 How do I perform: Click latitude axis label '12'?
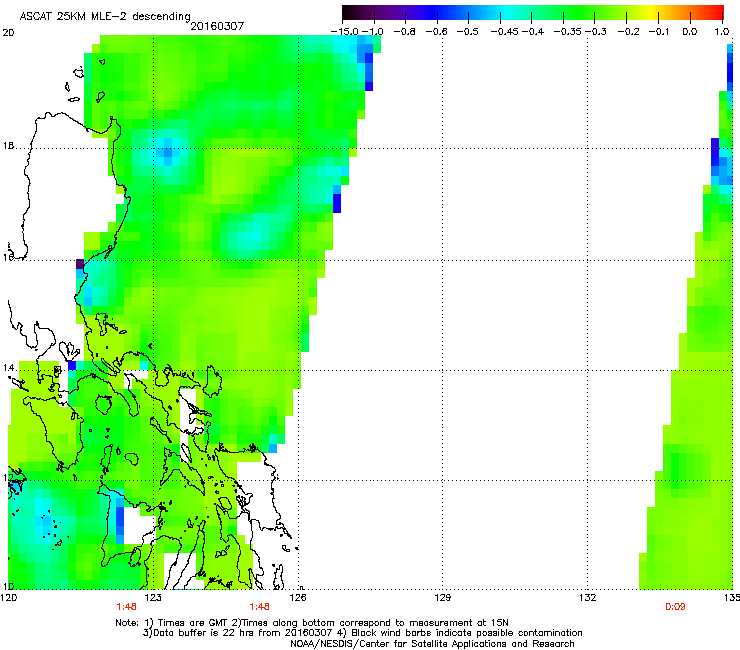tap(8, 478)
